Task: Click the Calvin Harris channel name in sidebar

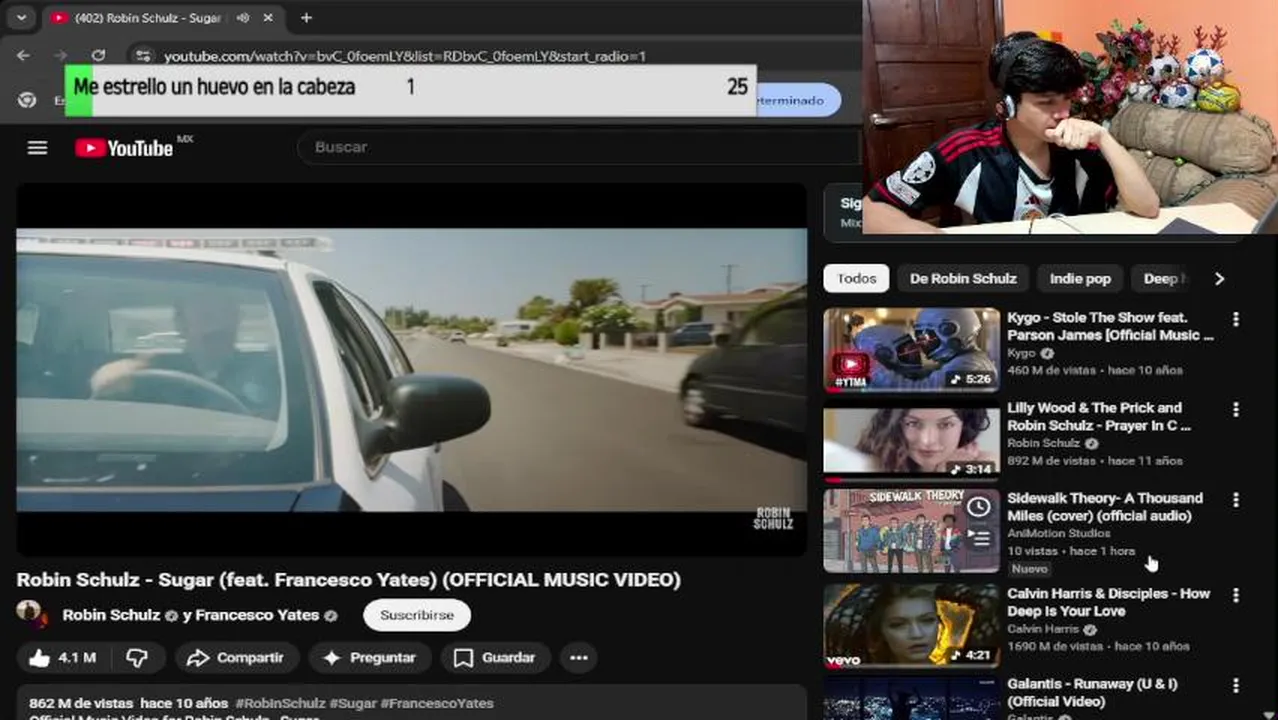Action: point(1043,629)
